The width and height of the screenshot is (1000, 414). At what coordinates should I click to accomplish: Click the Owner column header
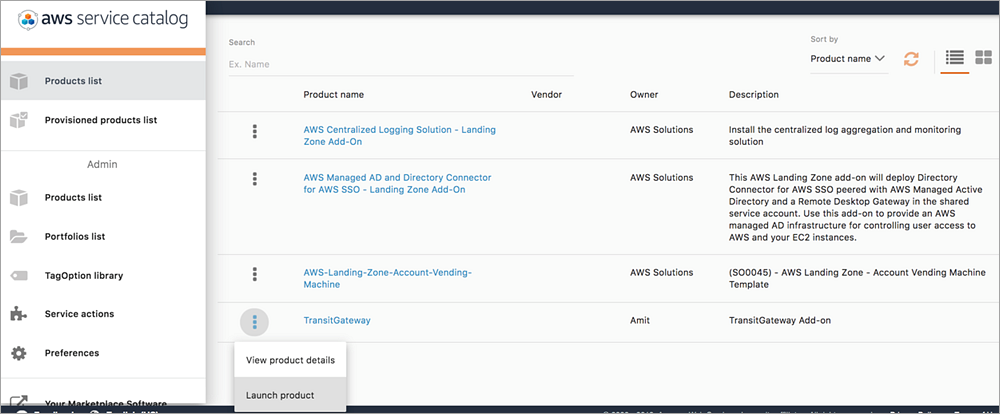(x=644, y=94)
